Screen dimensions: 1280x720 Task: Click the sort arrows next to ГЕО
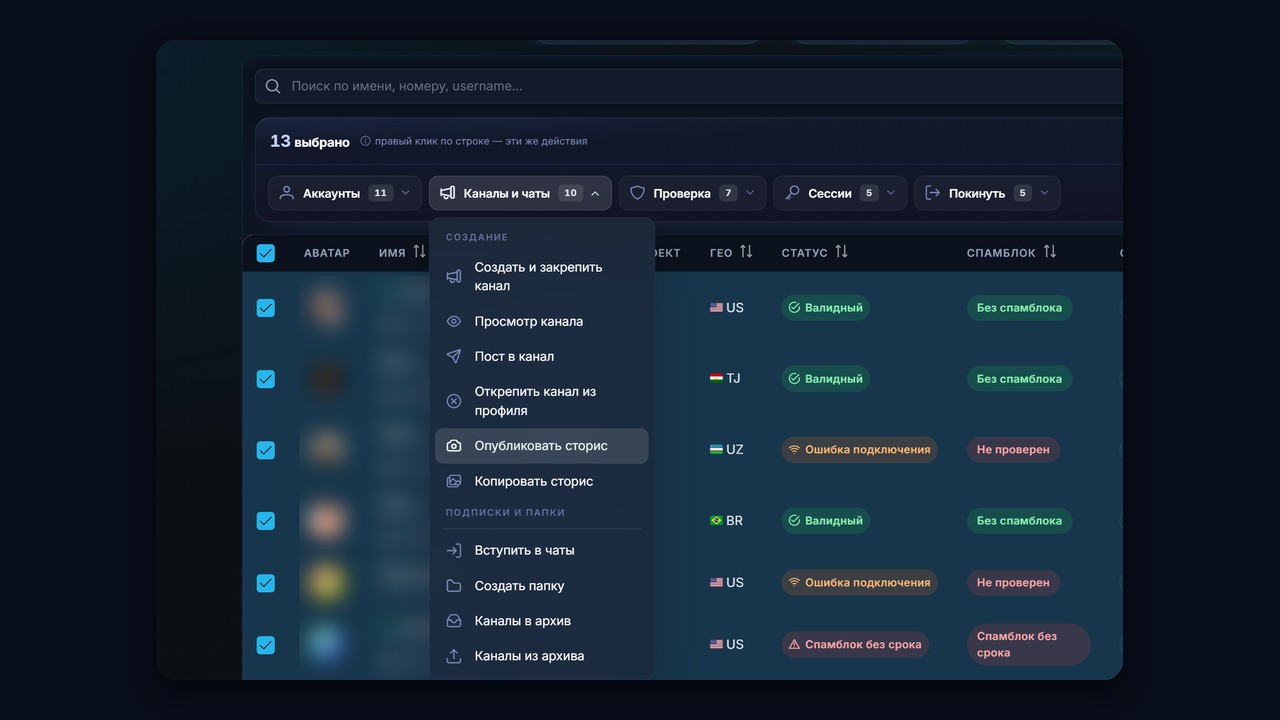[x=746, y=252]
